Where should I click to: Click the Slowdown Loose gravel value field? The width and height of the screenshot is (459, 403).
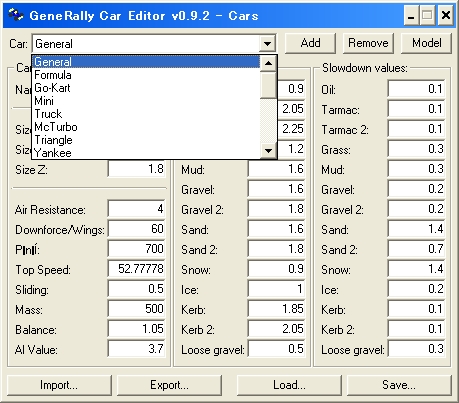pyautogui.click(x=417, y=349)
